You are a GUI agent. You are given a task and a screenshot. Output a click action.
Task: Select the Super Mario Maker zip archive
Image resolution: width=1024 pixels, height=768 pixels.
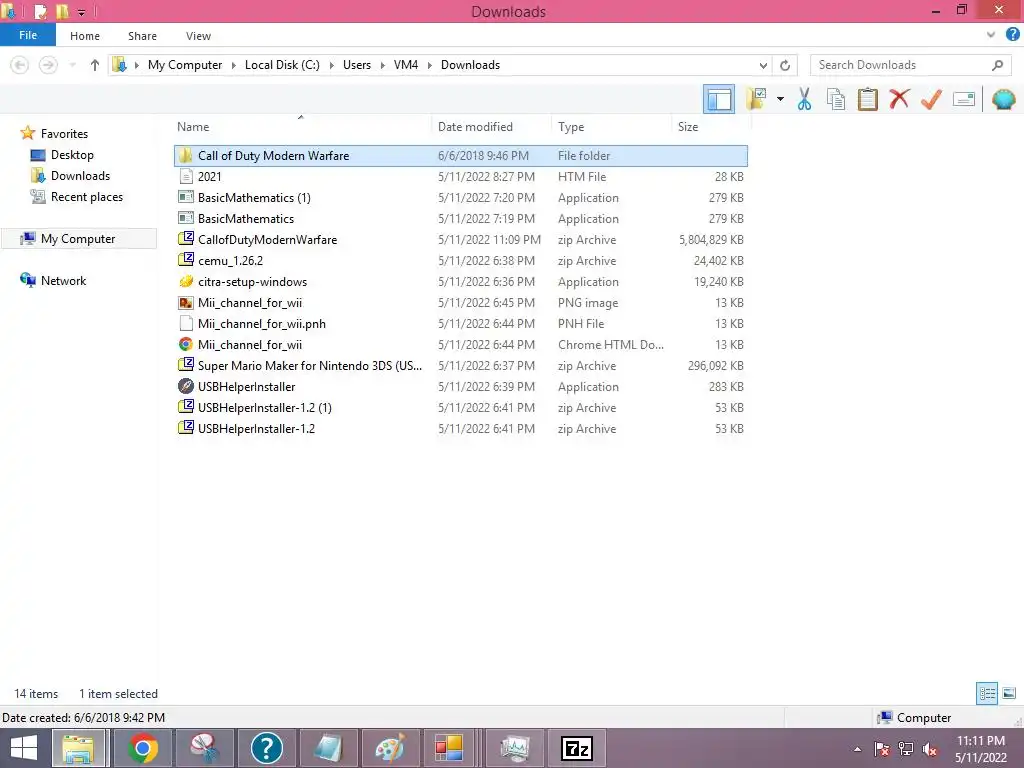[460, 366]
